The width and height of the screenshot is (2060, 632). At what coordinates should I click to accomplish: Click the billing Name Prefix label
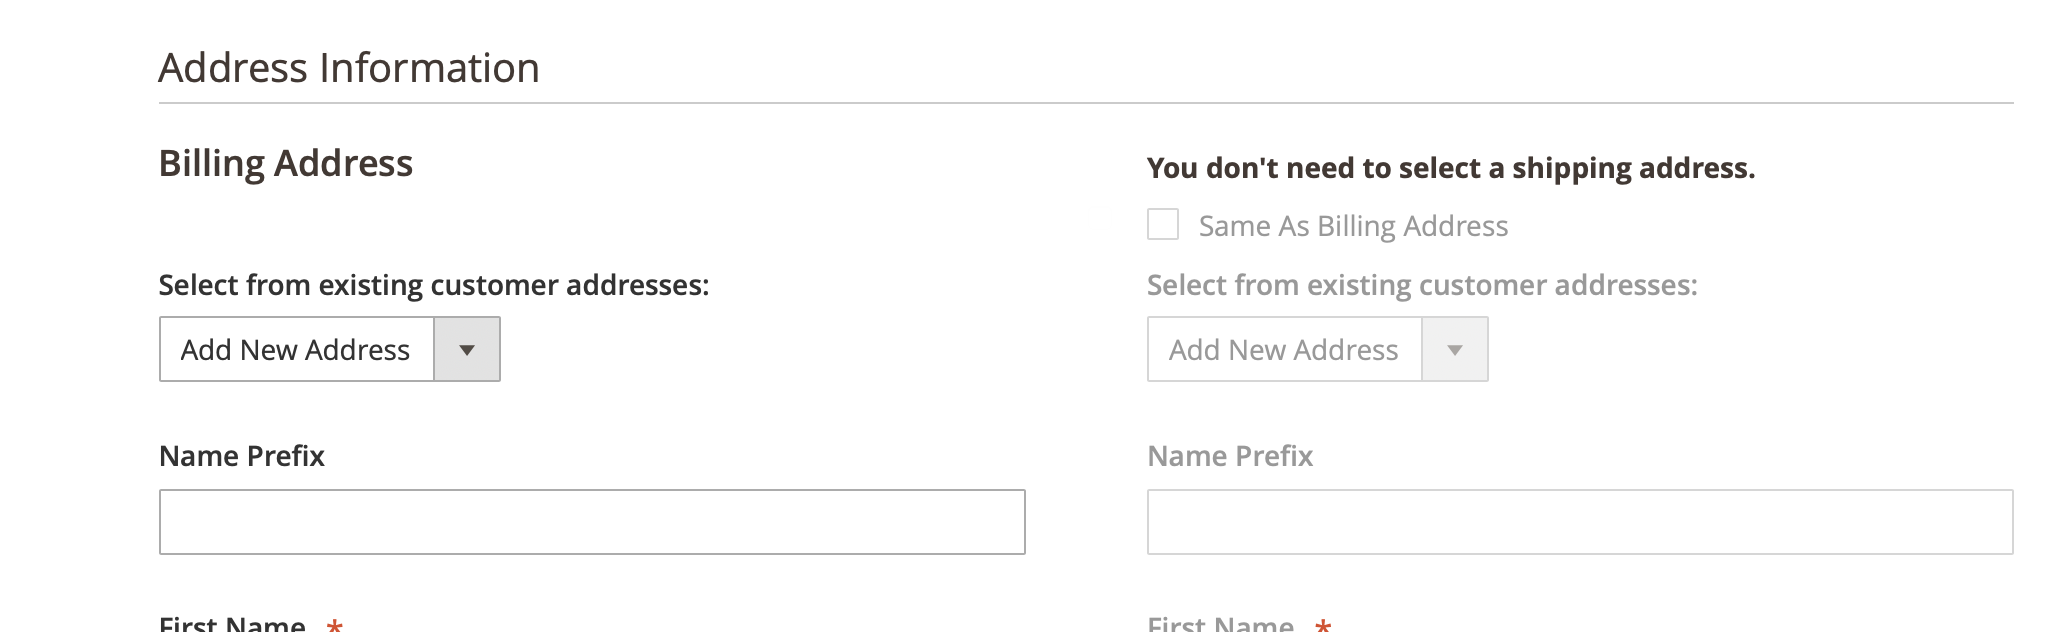click(242, 456)
